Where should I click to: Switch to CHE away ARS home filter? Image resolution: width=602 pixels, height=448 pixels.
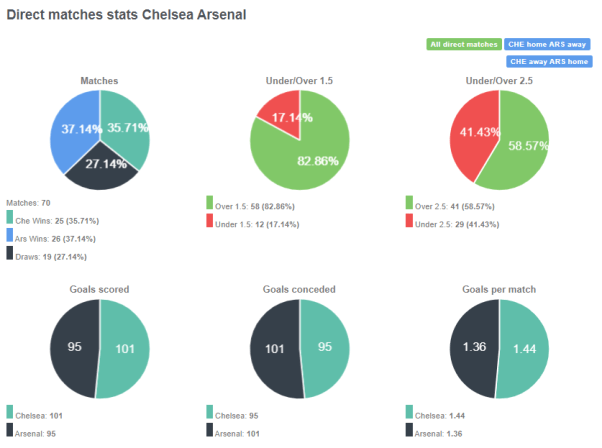pos(549,61)
